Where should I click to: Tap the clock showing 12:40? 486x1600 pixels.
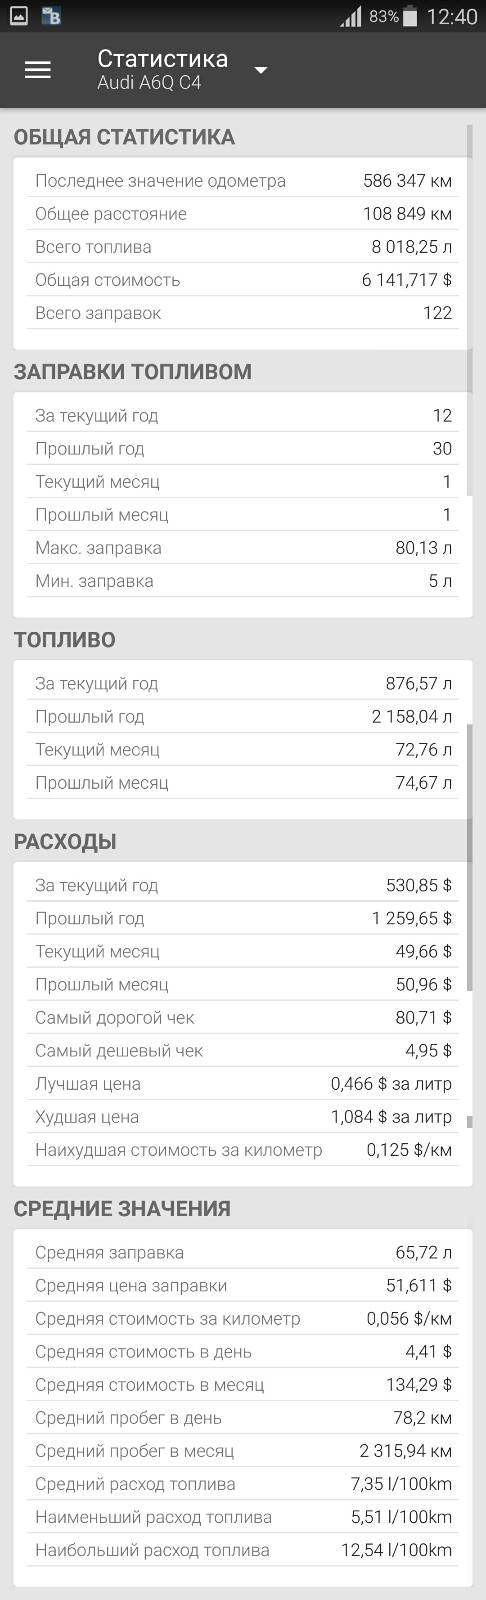[452, 17]
